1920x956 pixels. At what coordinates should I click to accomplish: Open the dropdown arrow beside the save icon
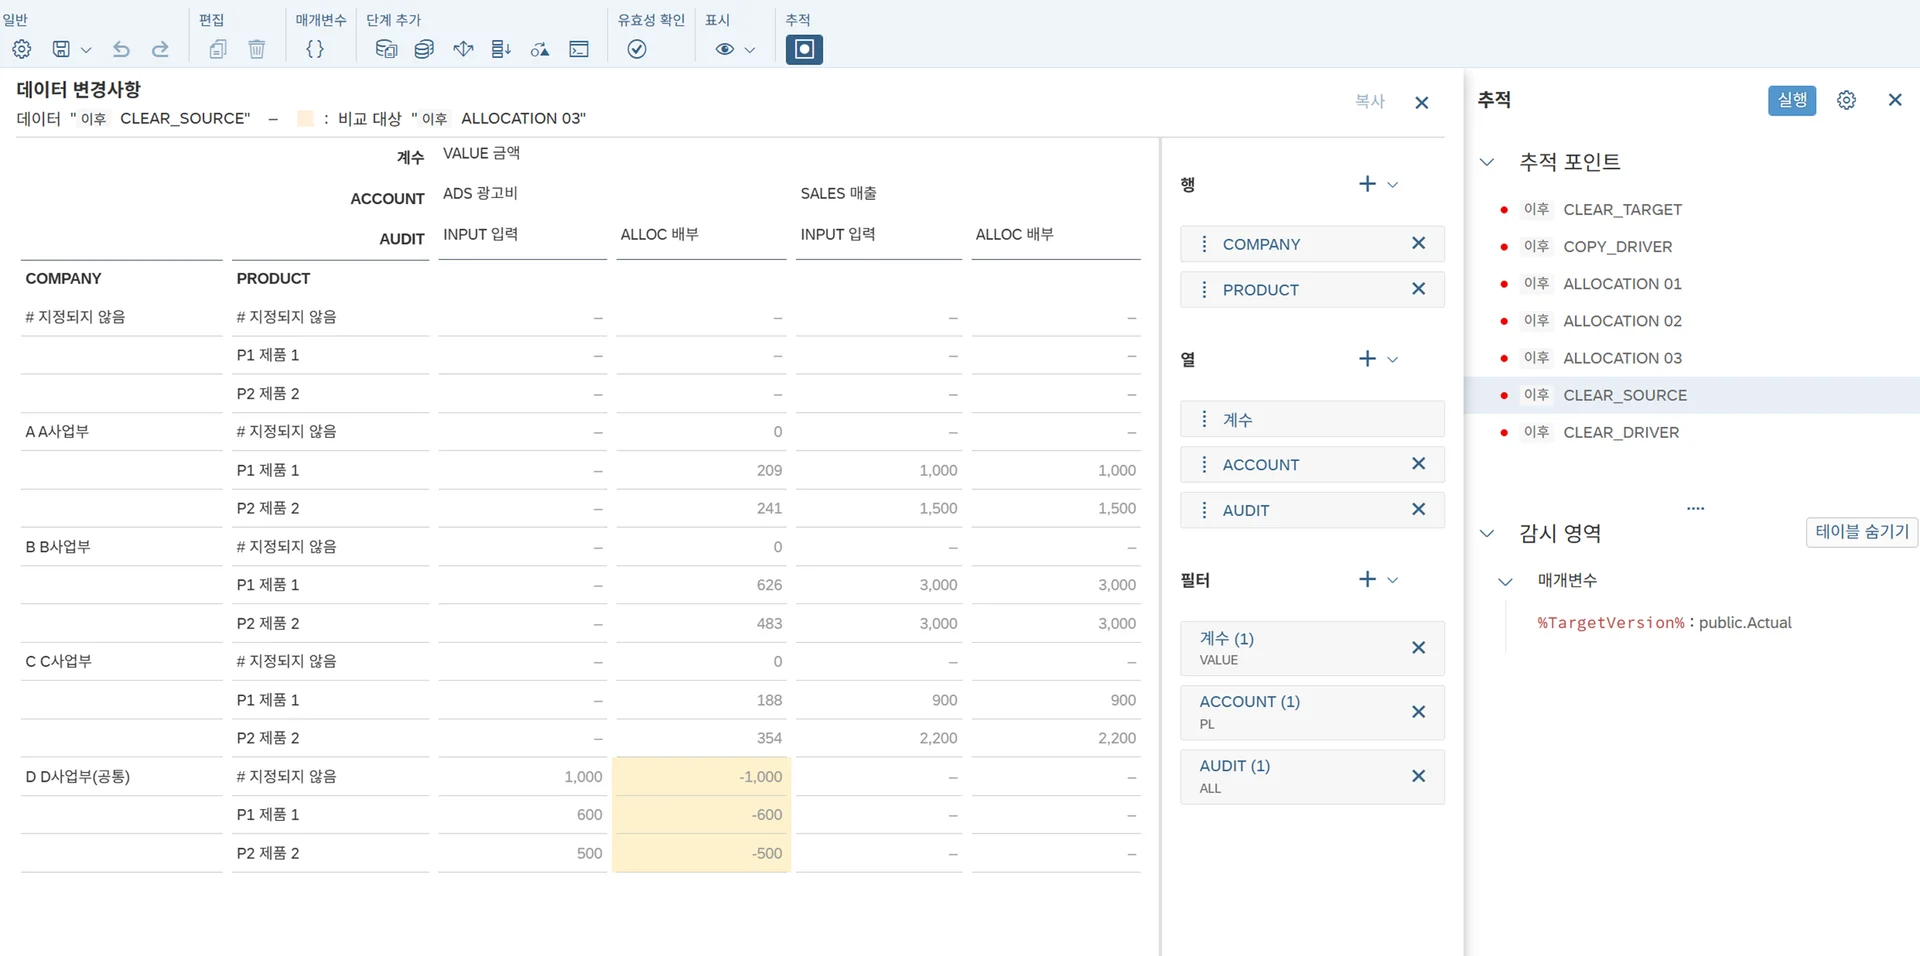[86, 49]
